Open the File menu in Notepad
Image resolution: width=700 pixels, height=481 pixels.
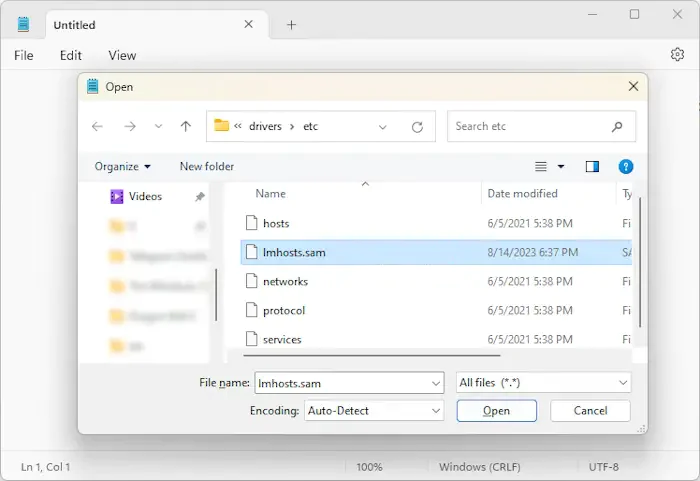tap(24, 55)
